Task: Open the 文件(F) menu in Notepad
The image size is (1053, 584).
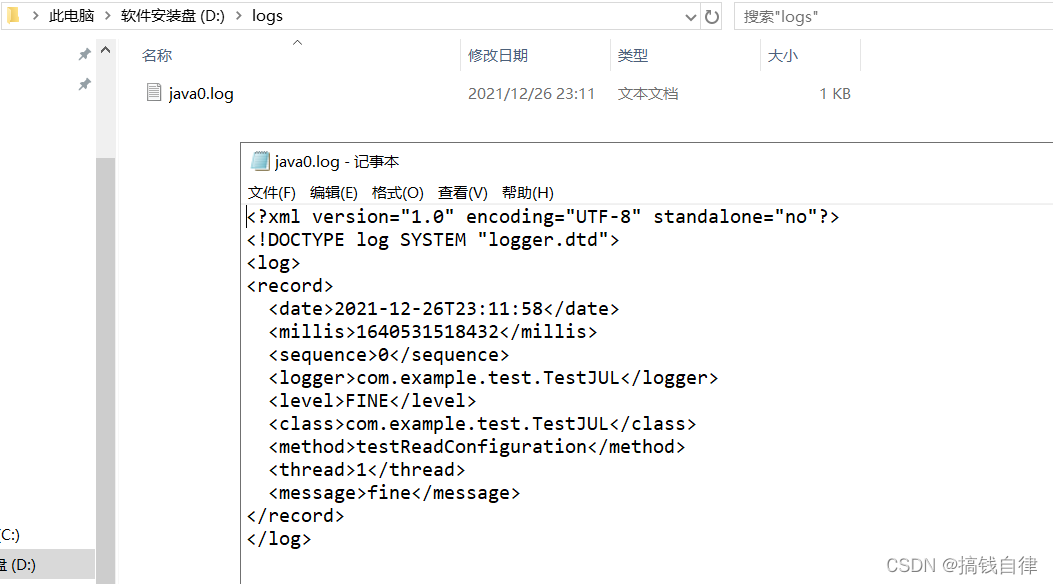Action: (271, 193)
